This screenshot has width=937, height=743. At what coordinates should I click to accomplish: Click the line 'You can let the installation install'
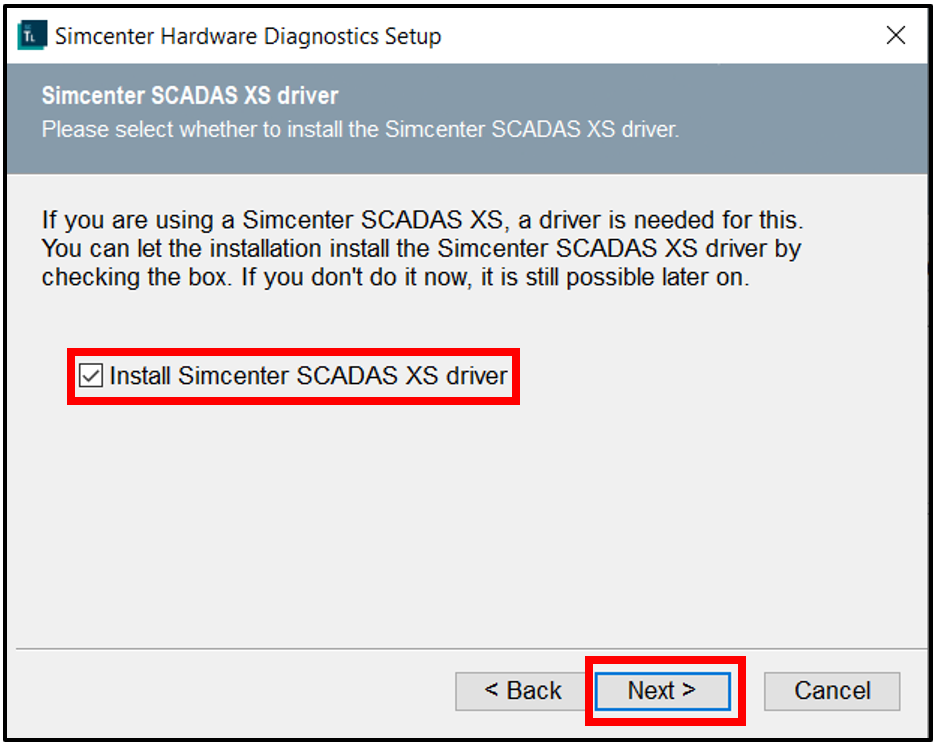click(x=420, y=247)
